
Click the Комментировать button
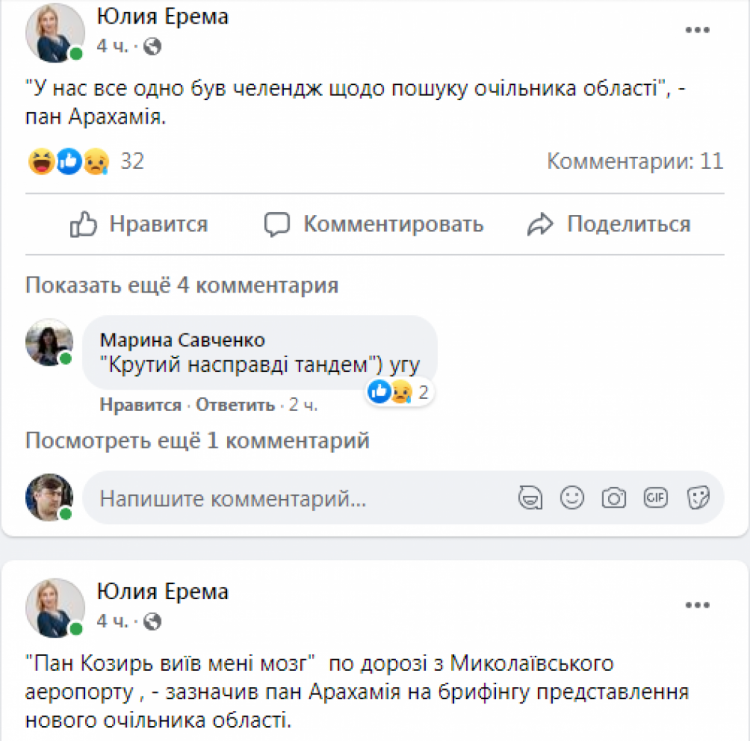(374, 224)
